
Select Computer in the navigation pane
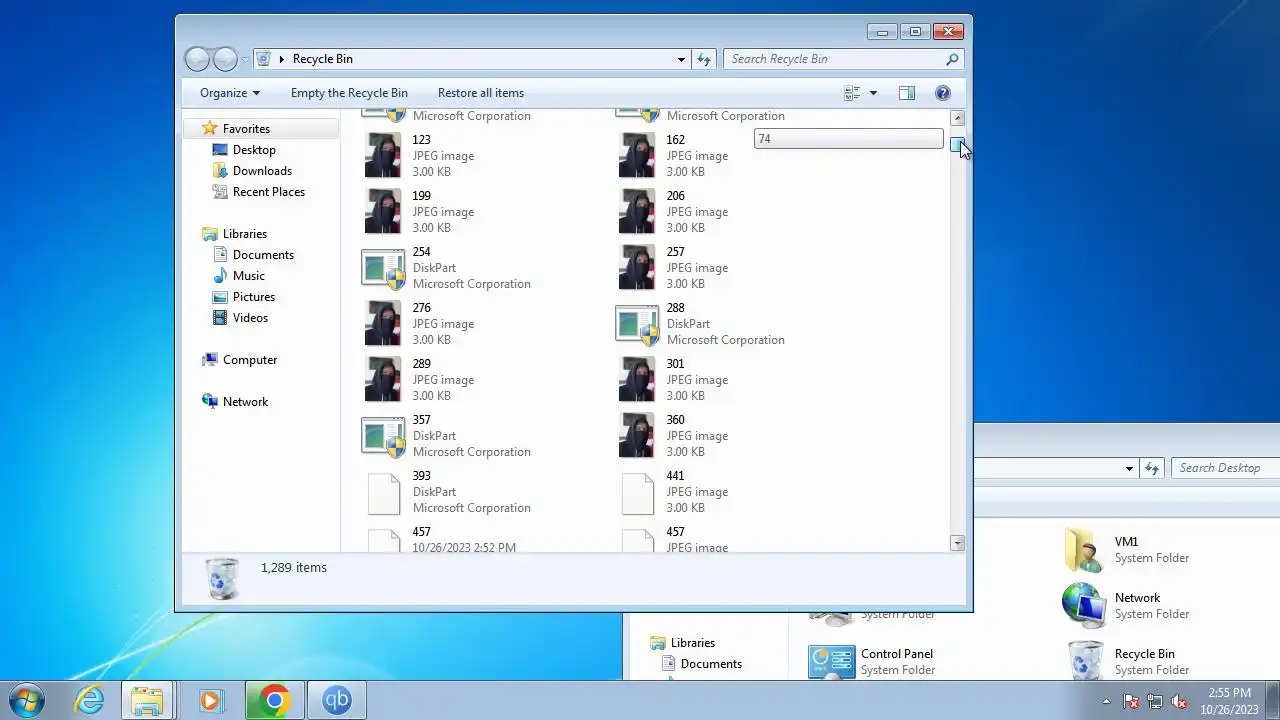[x=249, y=360]
